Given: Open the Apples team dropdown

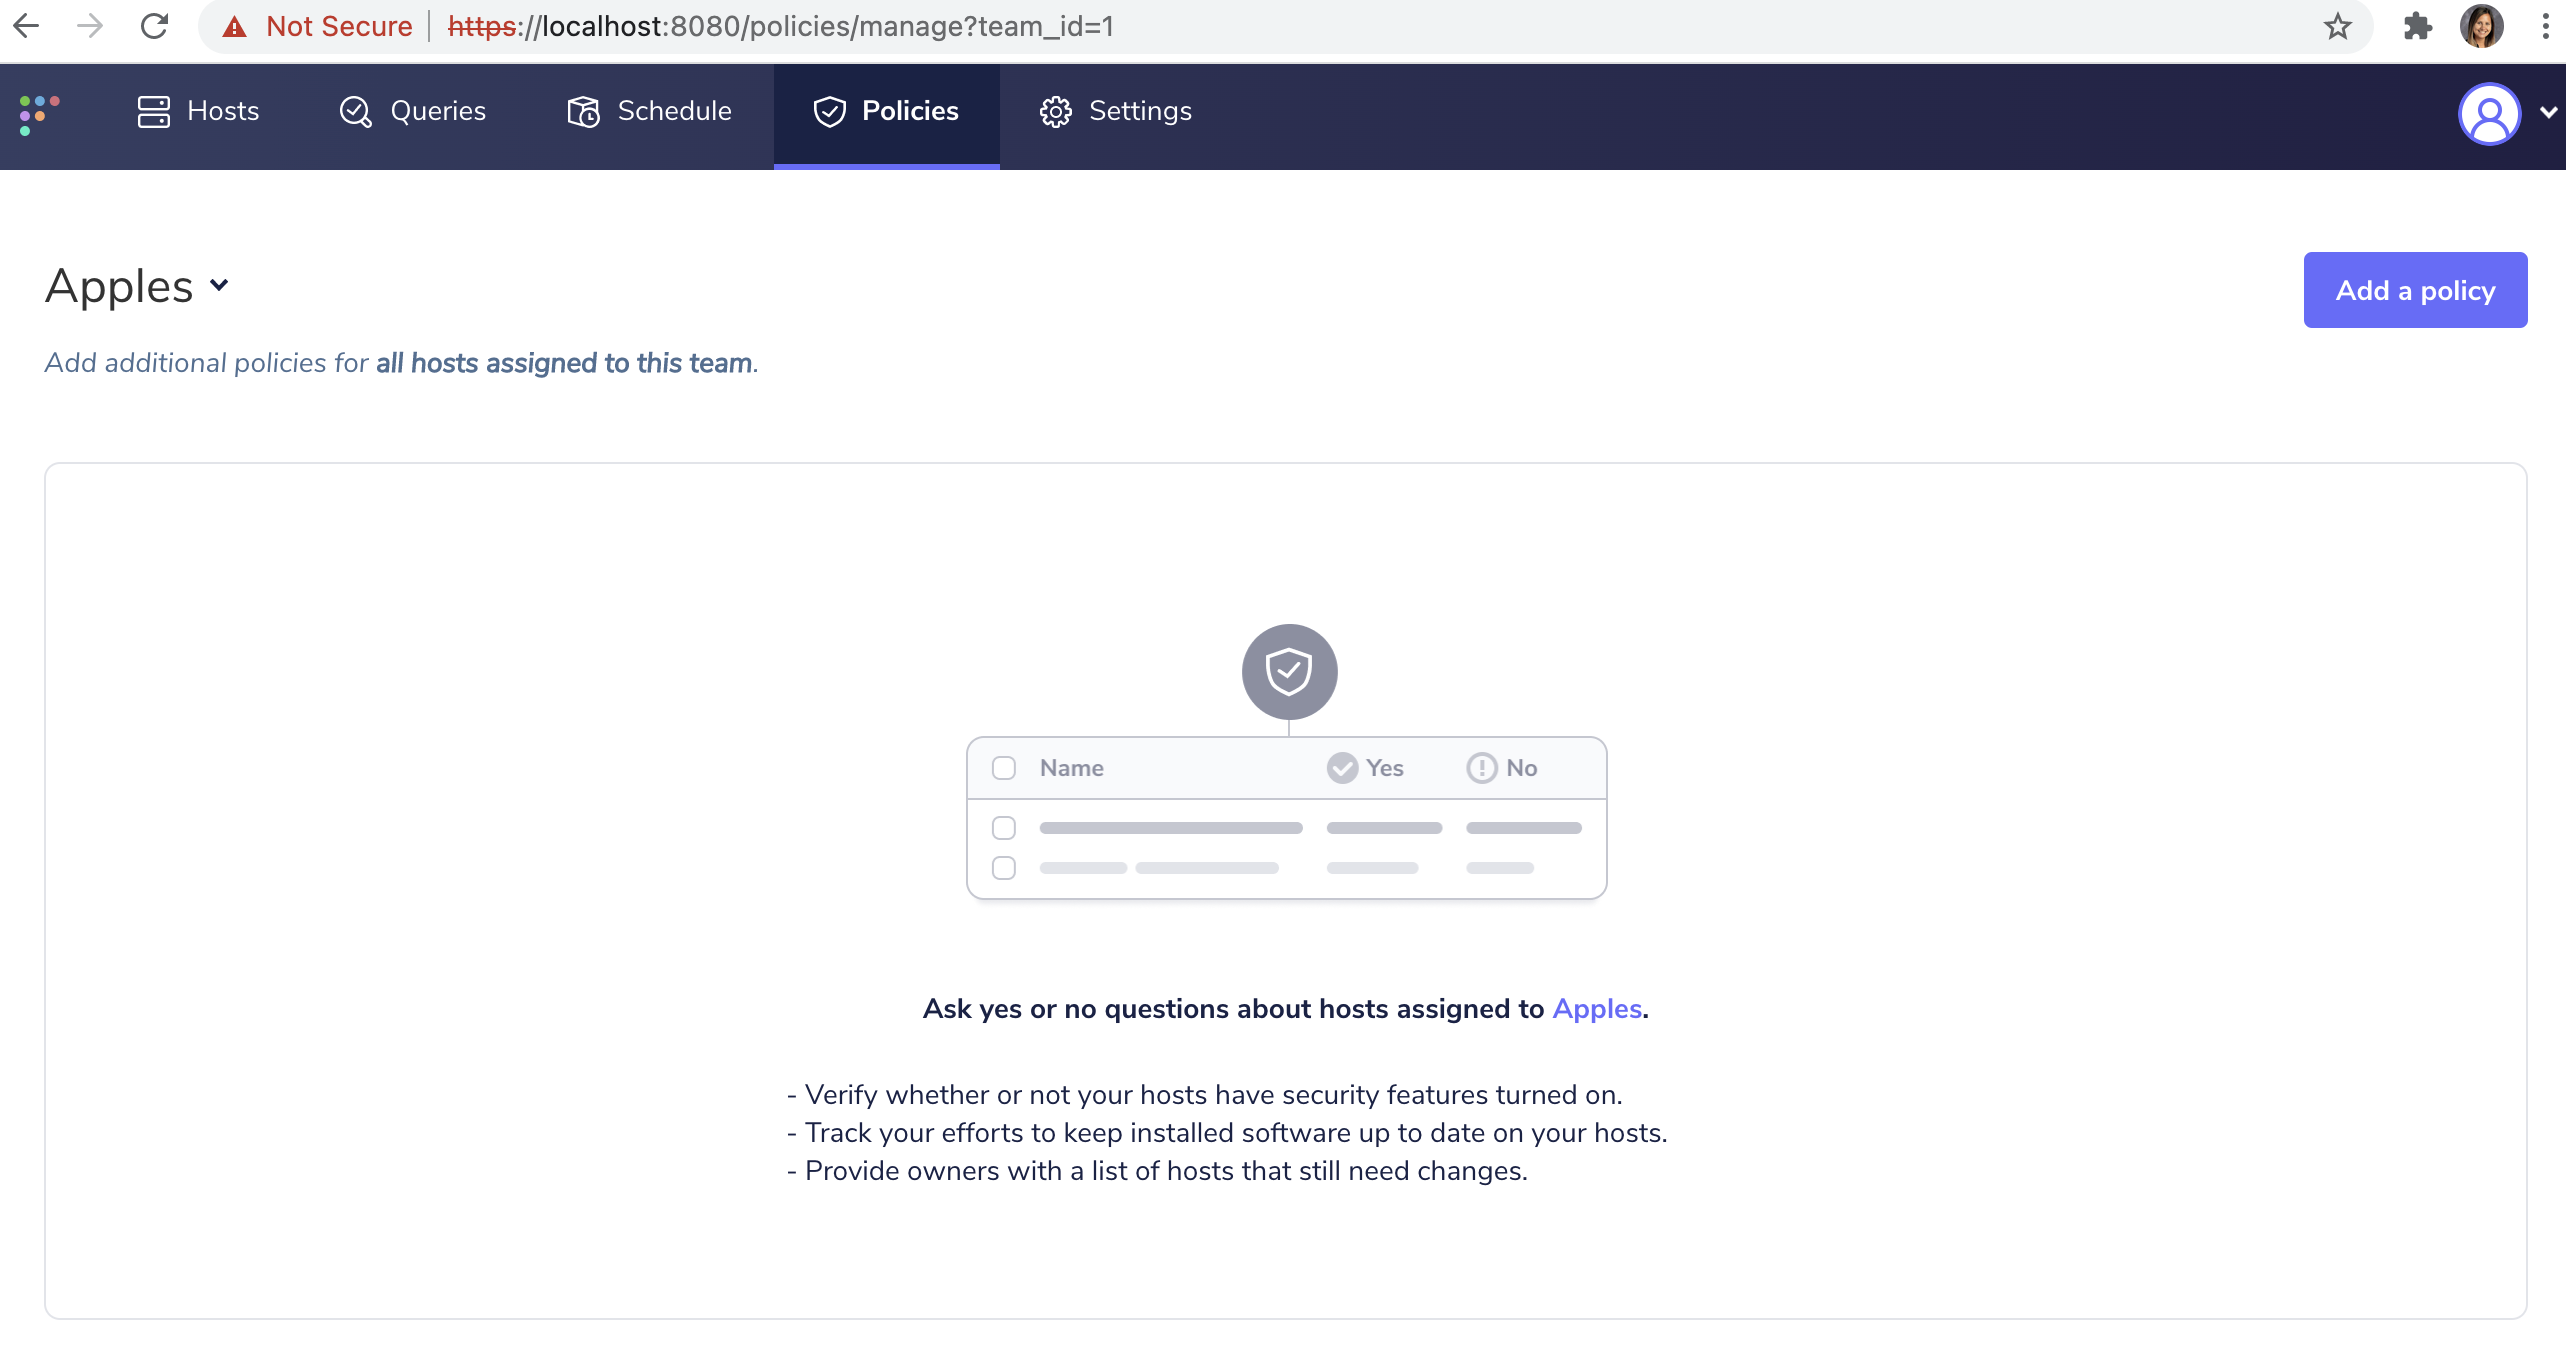Looking at the screenshot, I should click(138, 287).
